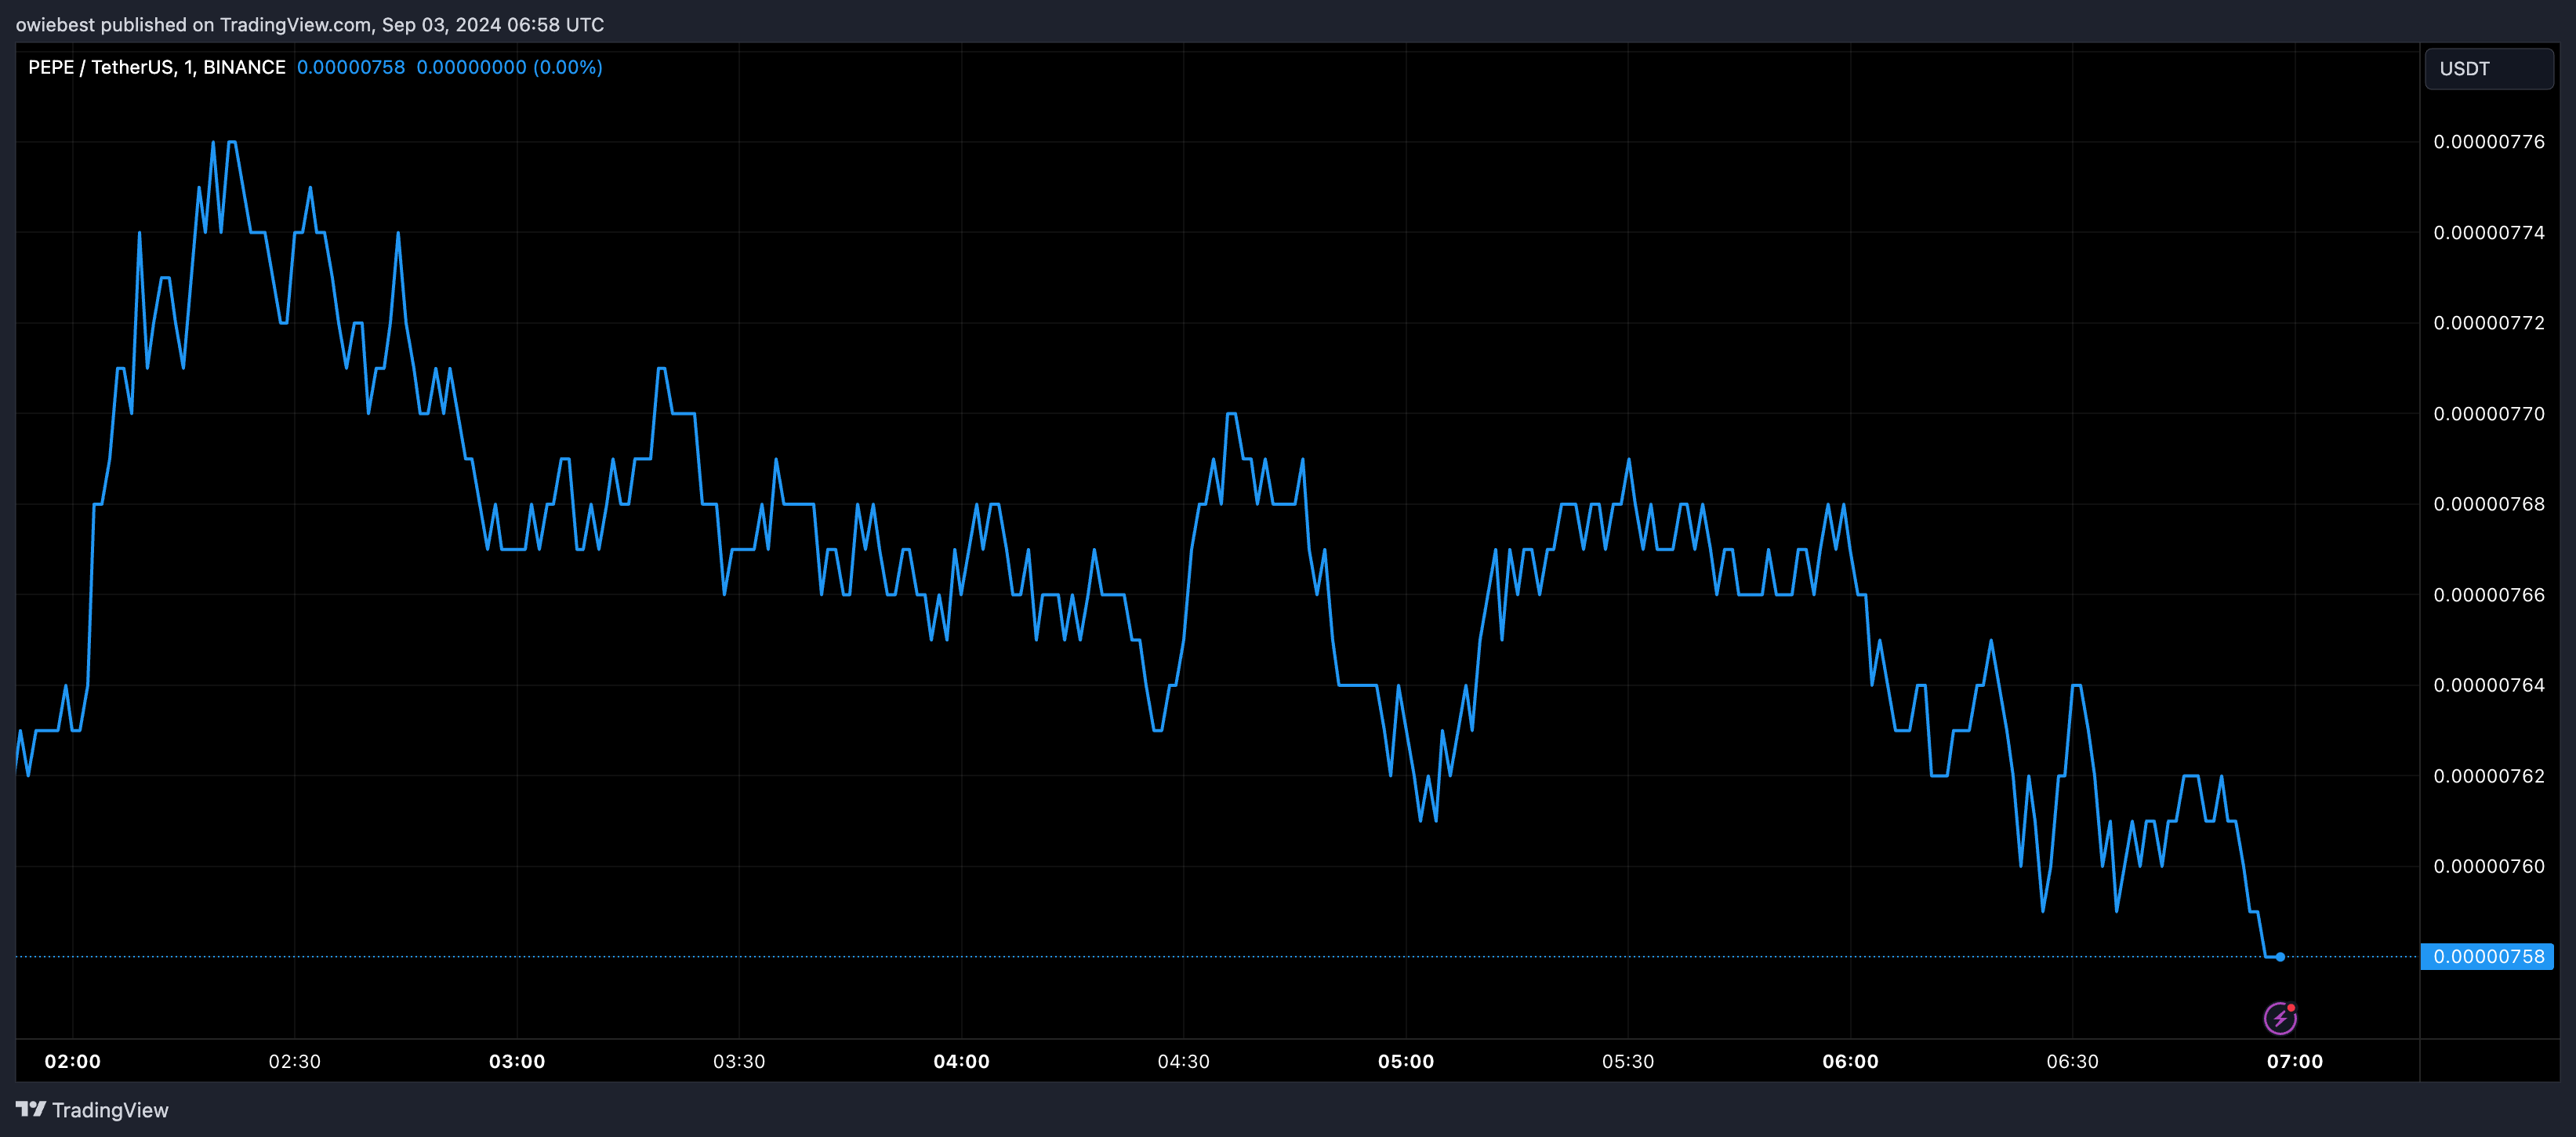Click the 0.00000764 price axis label
Image resolution: width=2576 pixels, height=1137 pixels.
coord(2489,685)
